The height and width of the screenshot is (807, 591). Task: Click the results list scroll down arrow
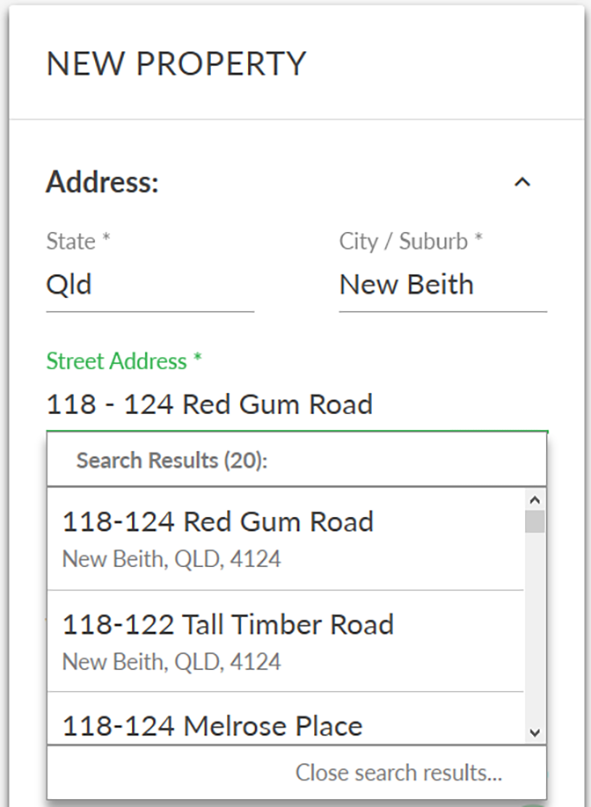[535, 732]
